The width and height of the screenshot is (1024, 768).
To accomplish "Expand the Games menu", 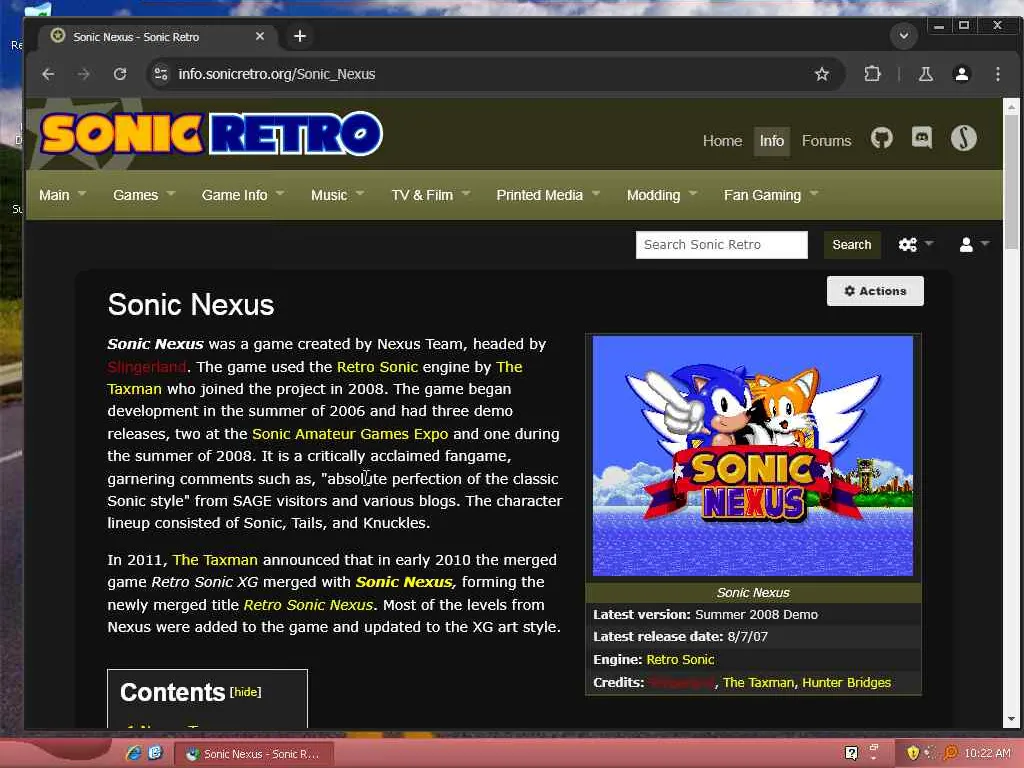I will click(x=144, y=195).
